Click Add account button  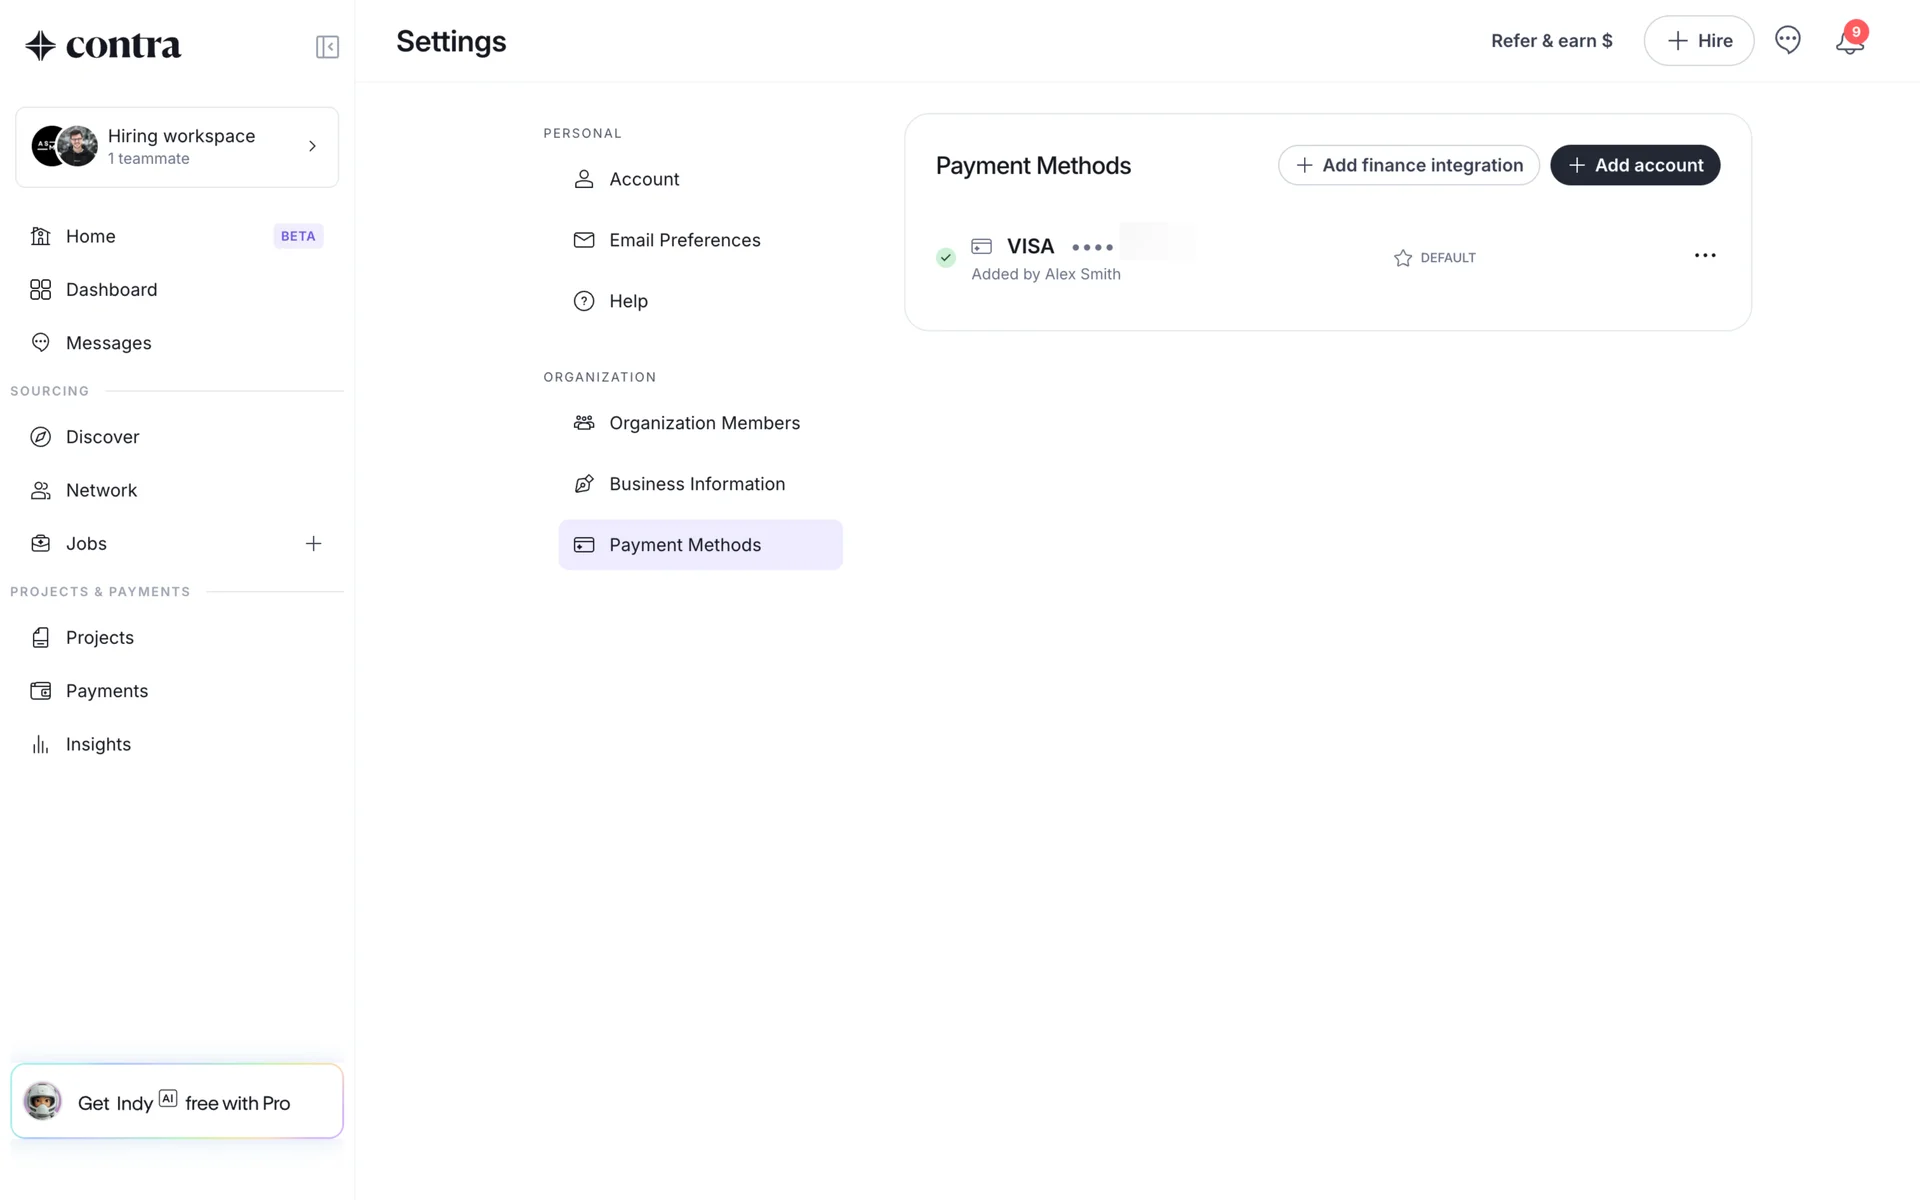point(1635,165)
